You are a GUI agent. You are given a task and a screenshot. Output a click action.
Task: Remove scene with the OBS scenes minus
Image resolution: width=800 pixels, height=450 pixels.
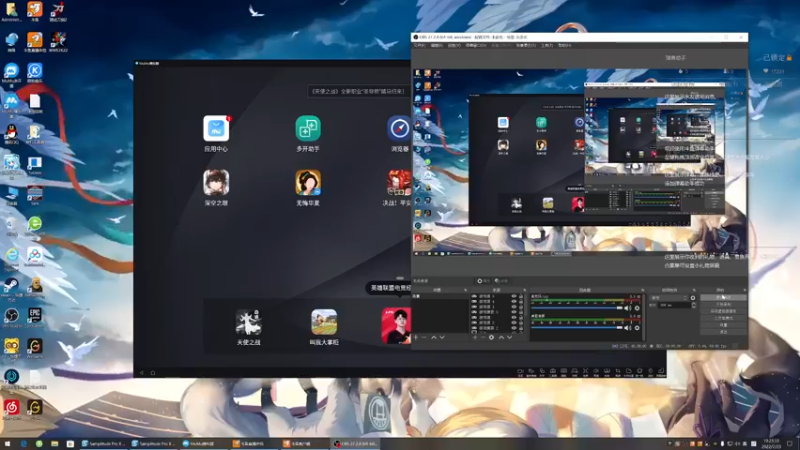(x=424, y=338)
